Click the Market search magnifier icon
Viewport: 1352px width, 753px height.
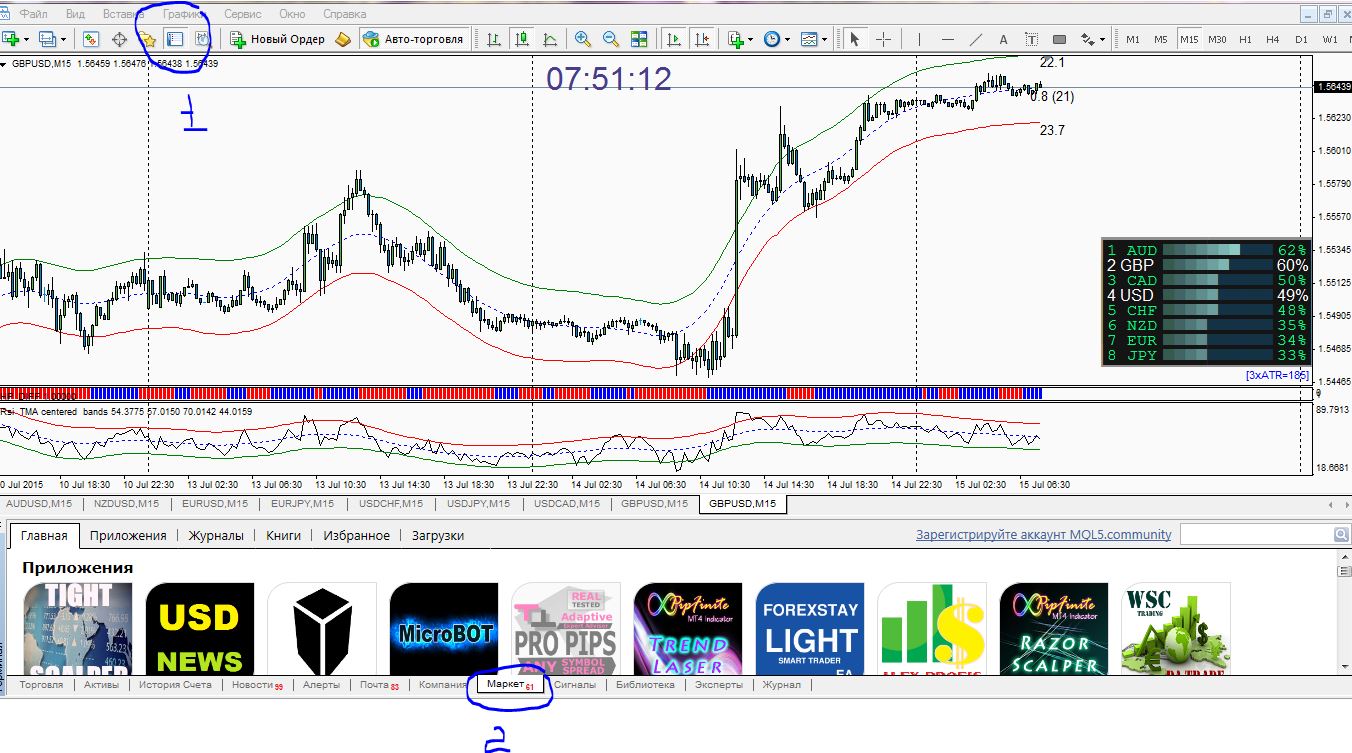pos(1342,535)
